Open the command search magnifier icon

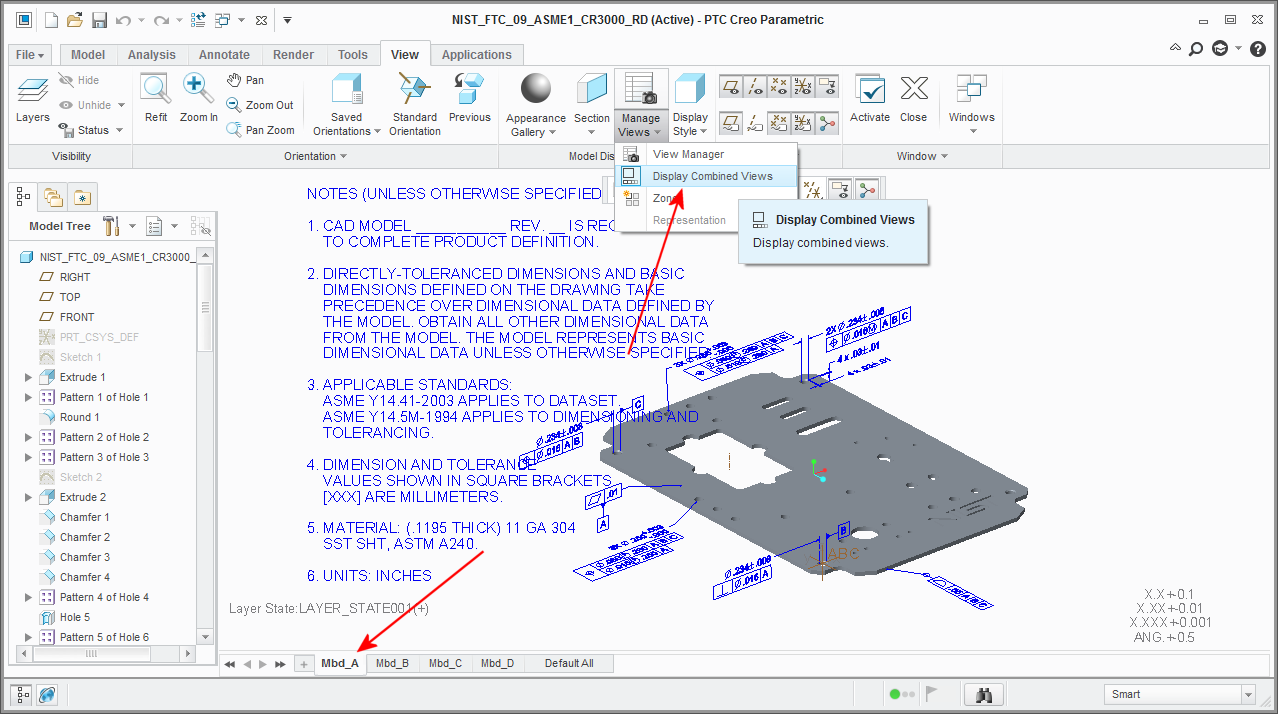[x=1196, y=48]
